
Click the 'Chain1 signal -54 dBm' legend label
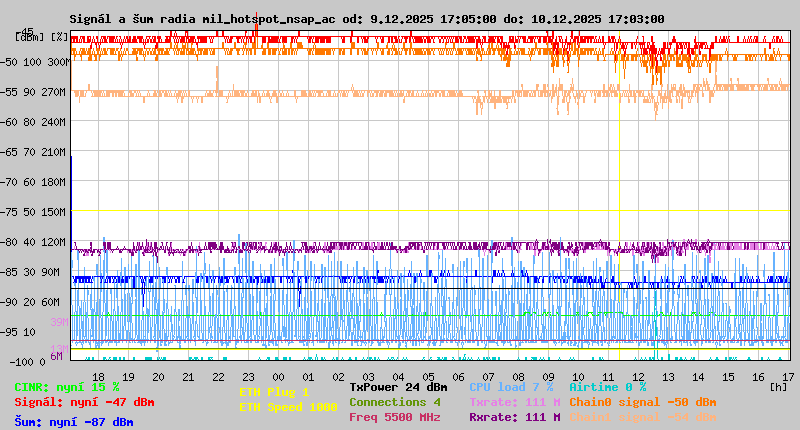(643, 417)
